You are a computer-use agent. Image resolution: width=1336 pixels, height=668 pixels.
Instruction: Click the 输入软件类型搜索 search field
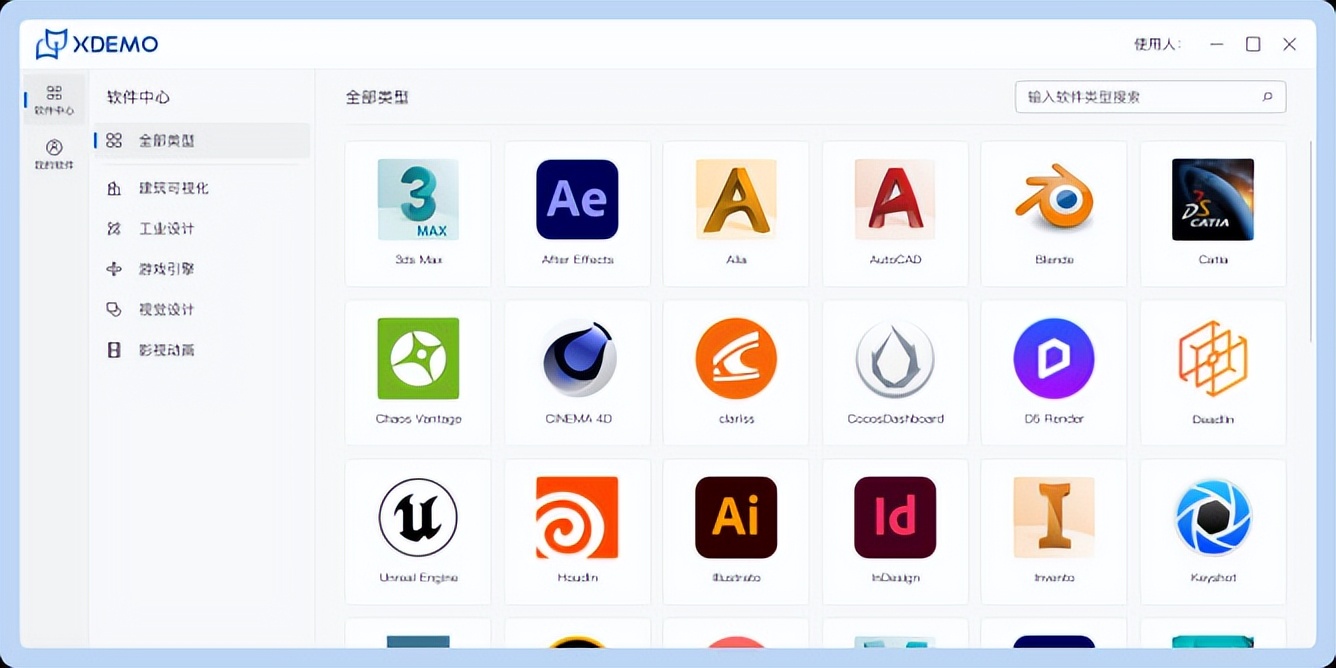[x=1150, y=97]
